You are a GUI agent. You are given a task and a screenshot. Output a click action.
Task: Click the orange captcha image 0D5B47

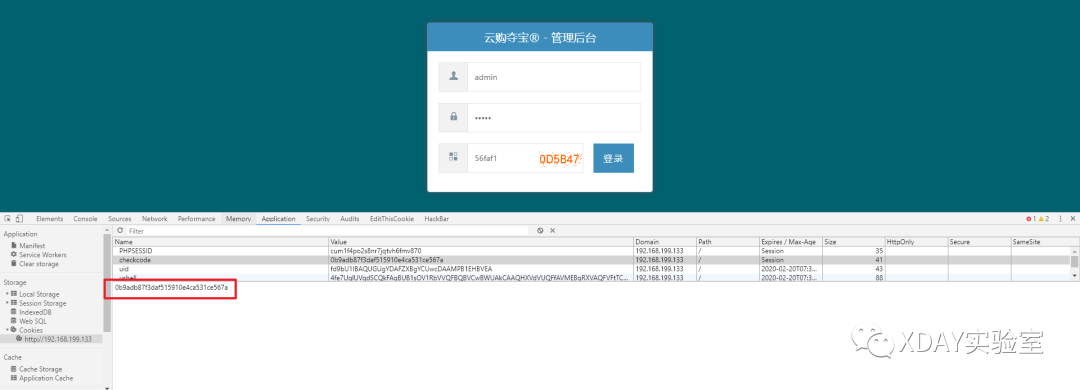(559, 158)
